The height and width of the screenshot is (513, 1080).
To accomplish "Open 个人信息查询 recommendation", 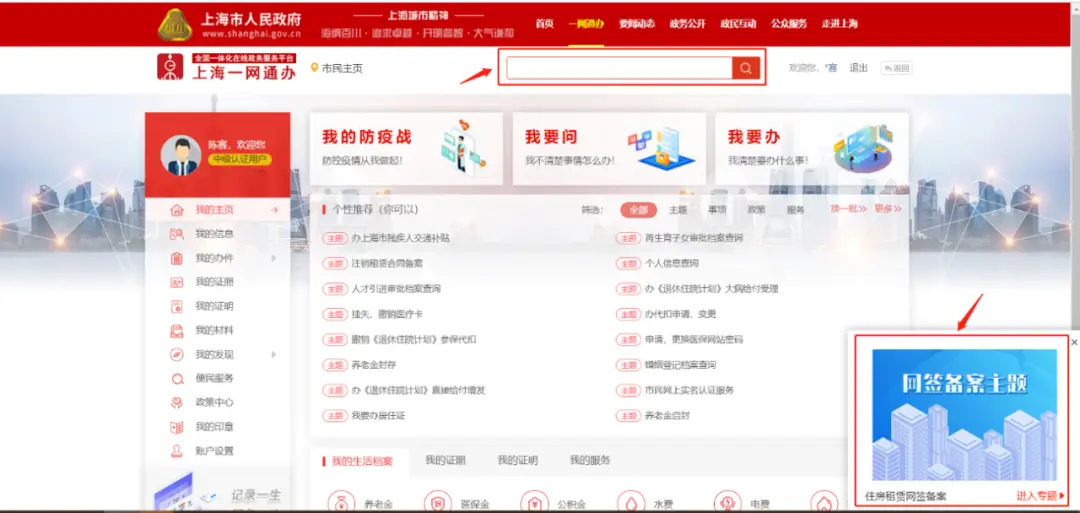I will [x=672, y=263].
